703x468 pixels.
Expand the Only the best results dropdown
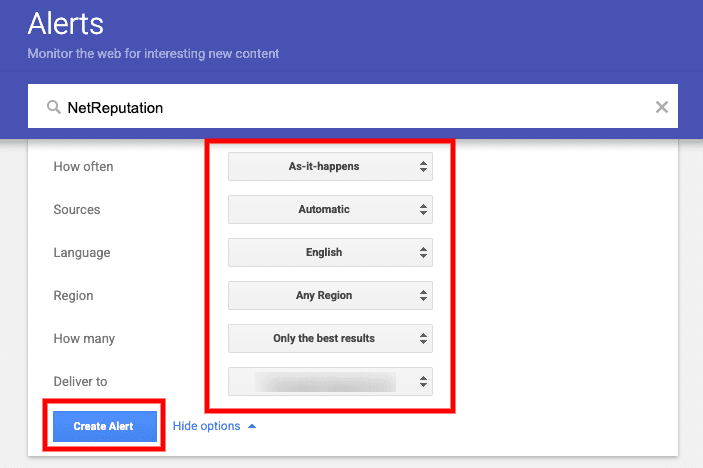pyautogui.click(x=329, y=339)
